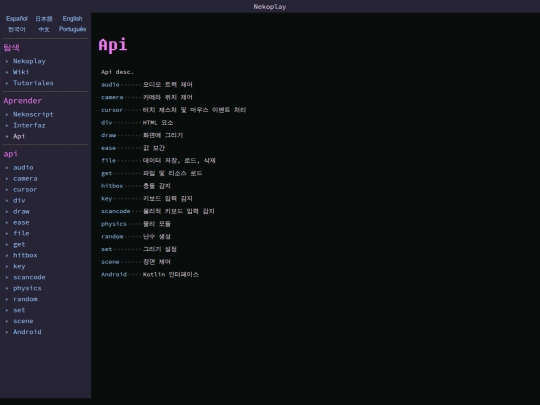Switch language to English
The image size is (540, 405).
coord(72,19)
